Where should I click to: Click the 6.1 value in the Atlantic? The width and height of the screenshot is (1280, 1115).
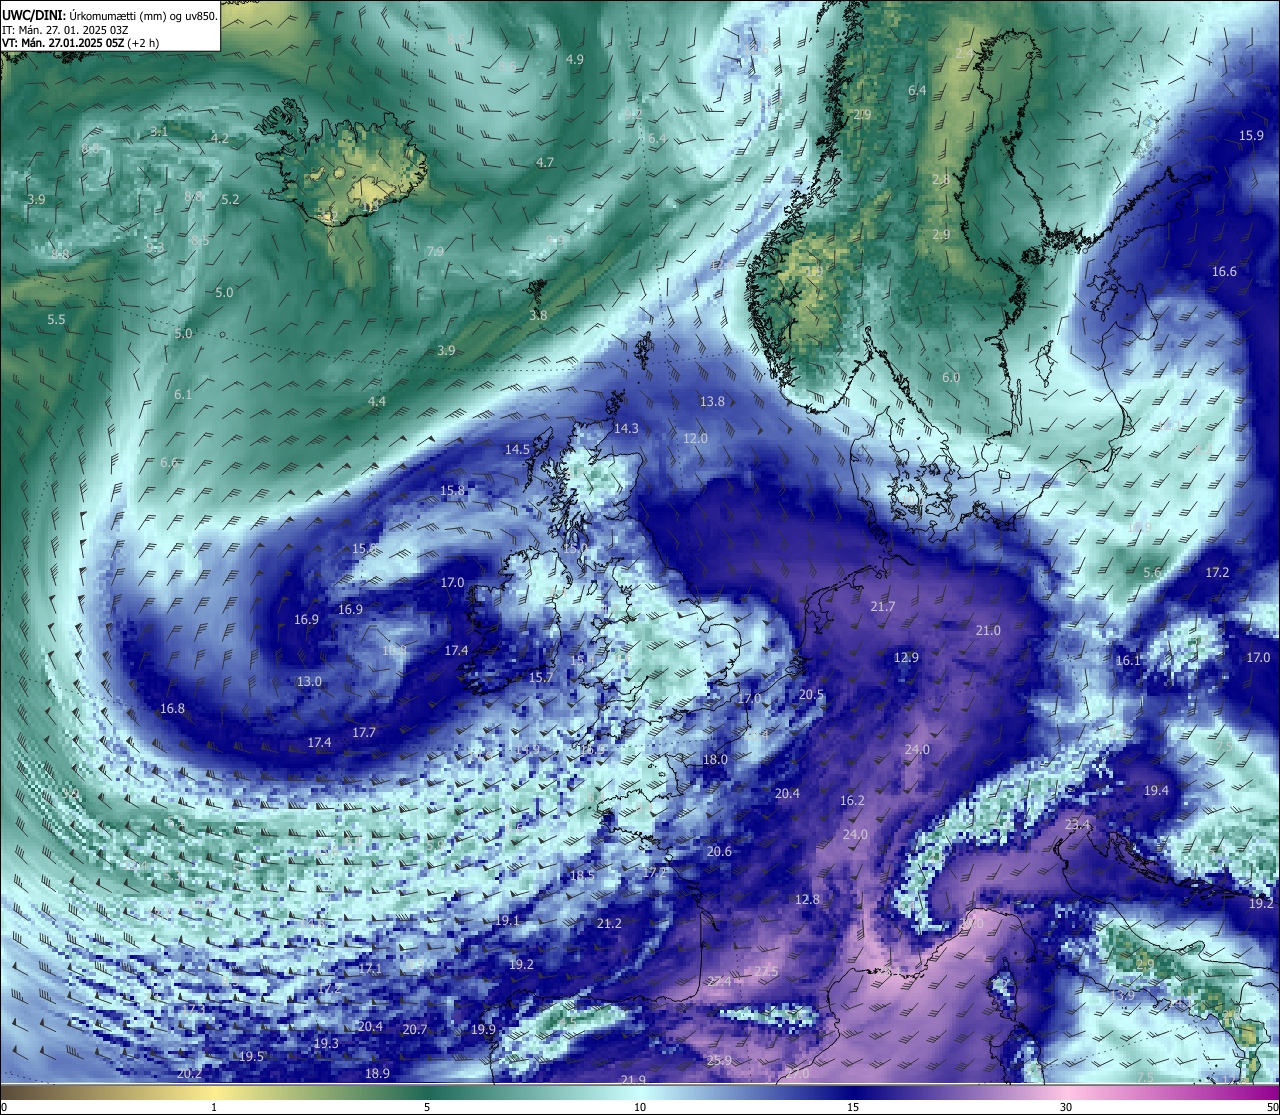183,394
